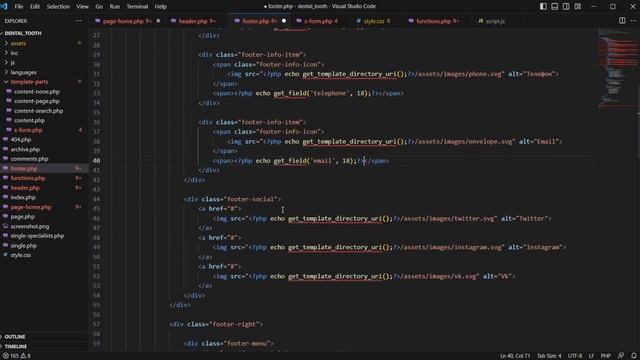Open style.css in explorer tree
Screen dimensions: 640x360
tap(44, 255)
